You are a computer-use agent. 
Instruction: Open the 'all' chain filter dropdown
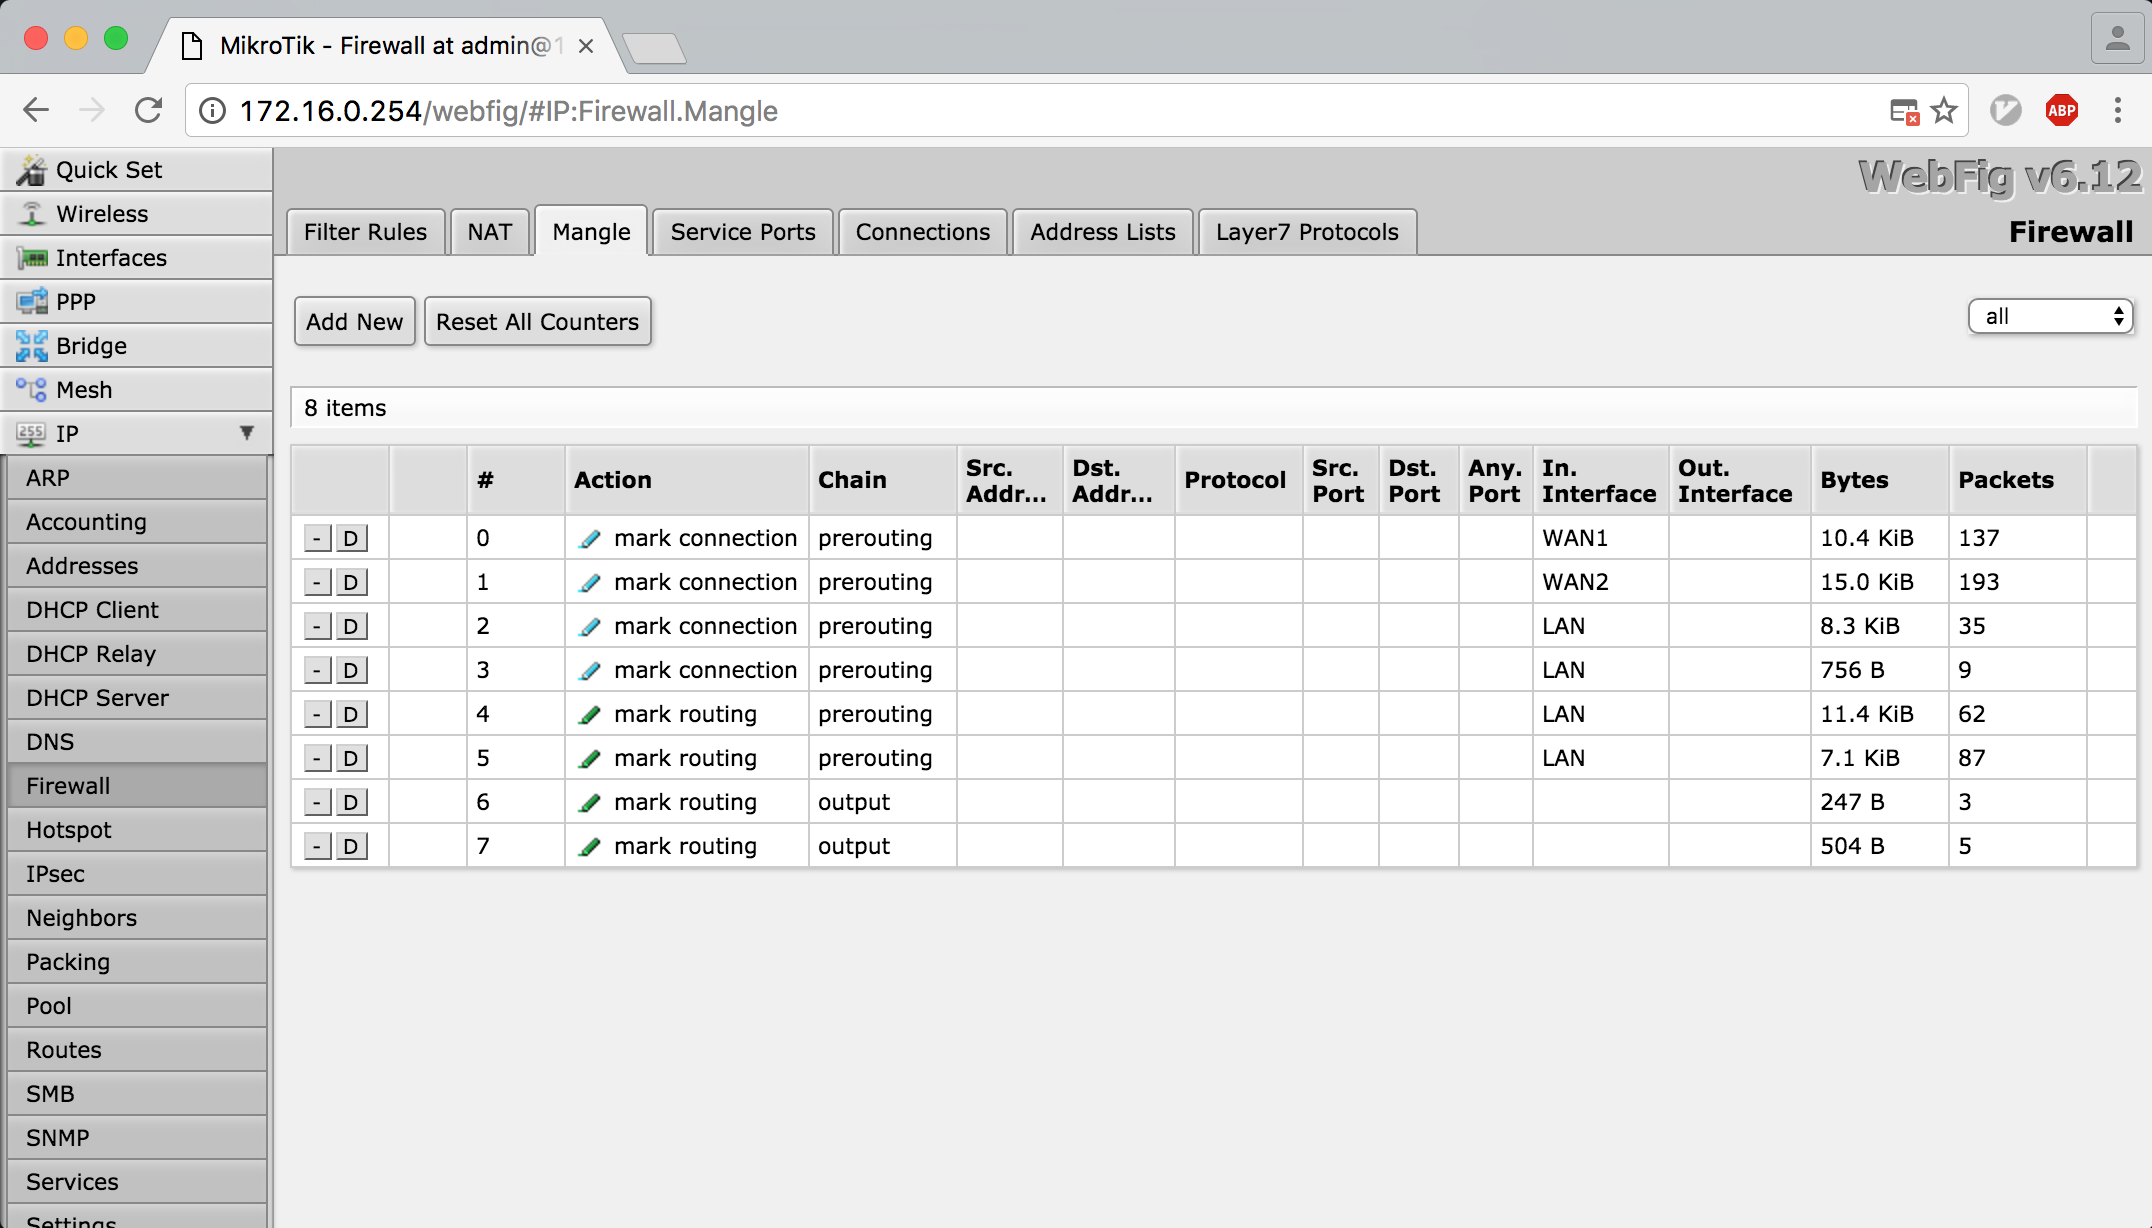tap(2050, 317)
